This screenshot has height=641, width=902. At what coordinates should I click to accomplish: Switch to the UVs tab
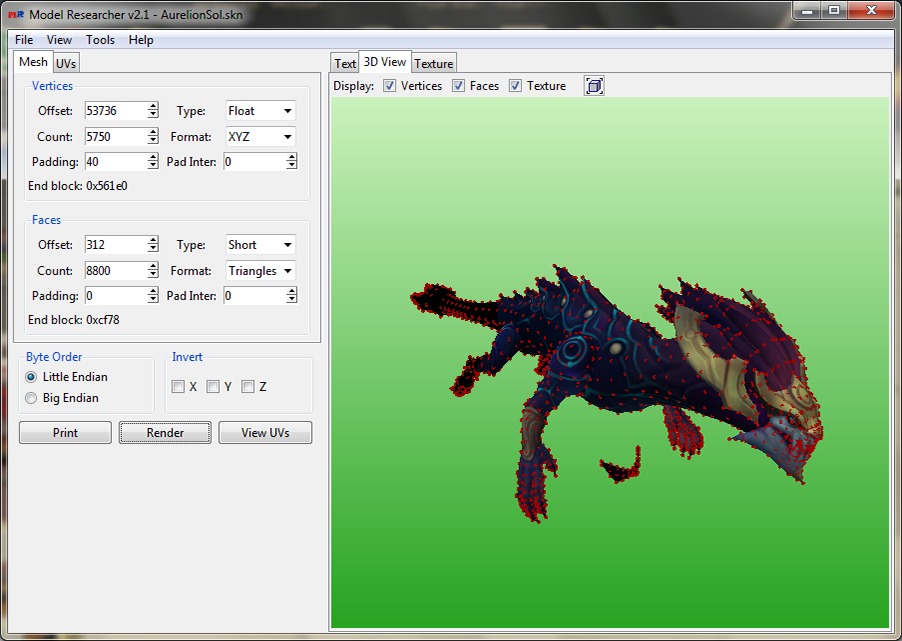66,63
